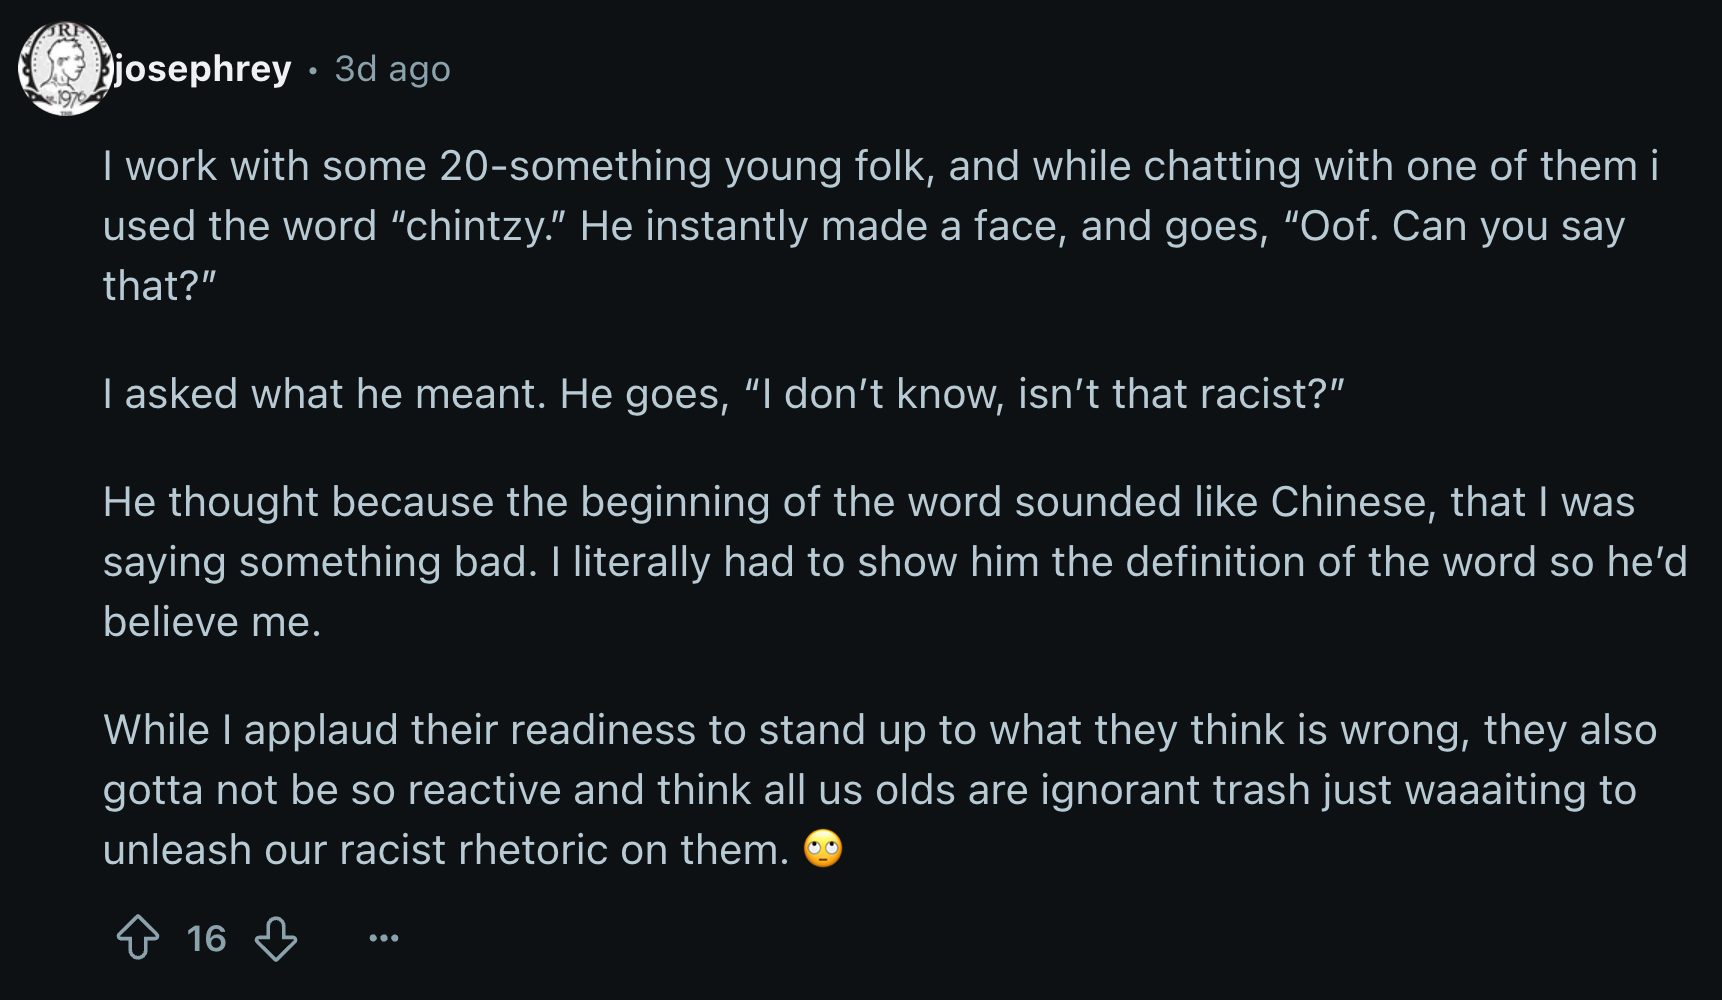Click the eye-roll emoji in the comment
The height and width of the screenshot is (1000, 1722).
[823, 849]
